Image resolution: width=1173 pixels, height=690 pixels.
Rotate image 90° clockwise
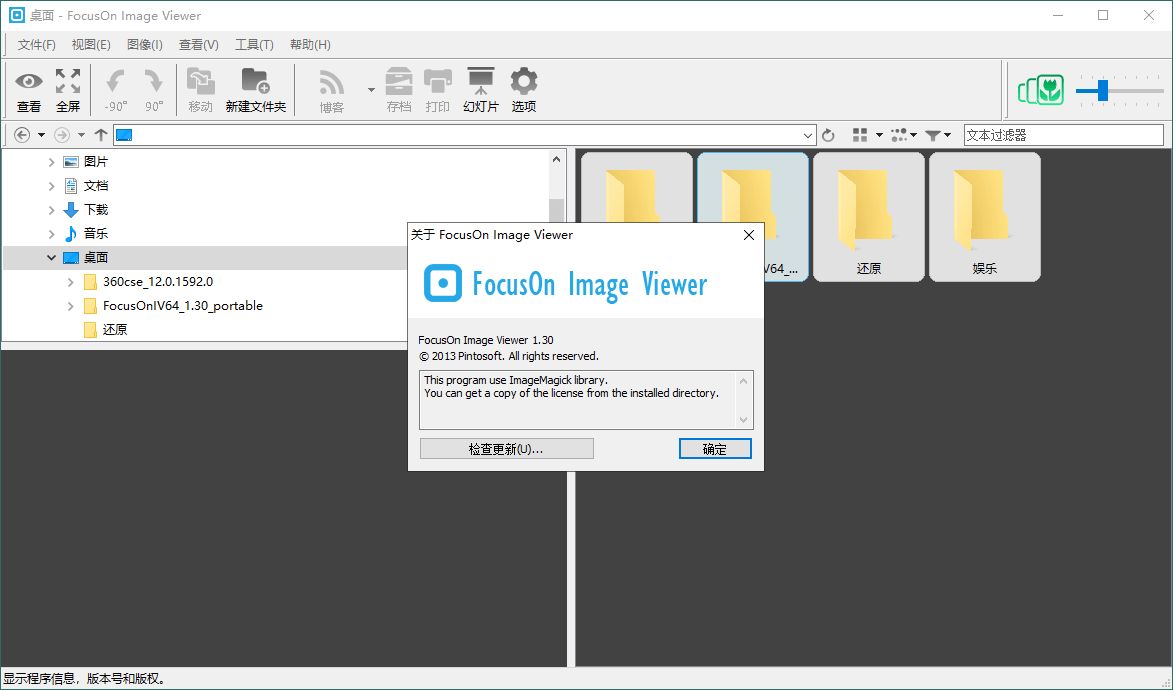(154, 90)
